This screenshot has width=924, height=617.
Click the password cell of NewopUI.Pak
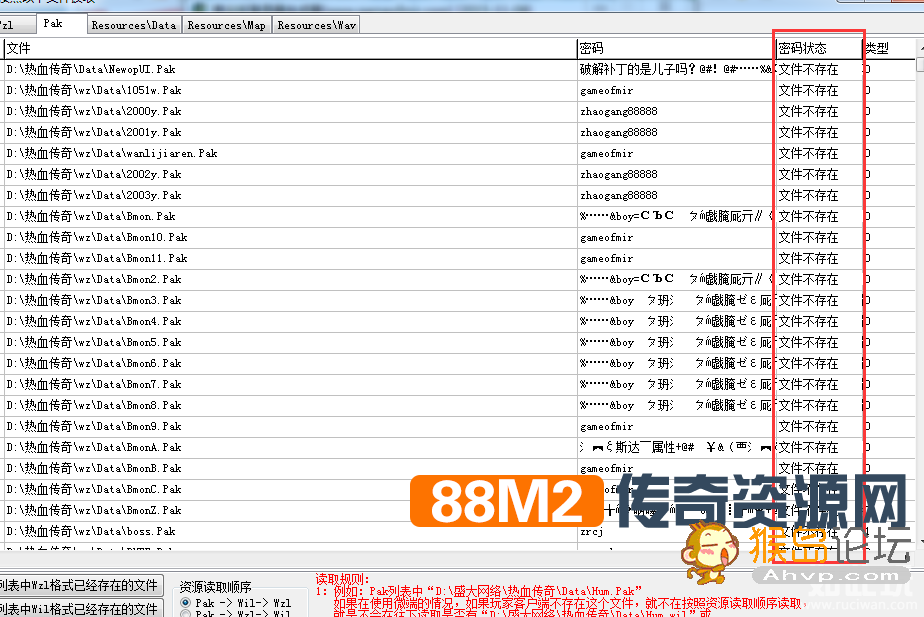click(675, 70)
